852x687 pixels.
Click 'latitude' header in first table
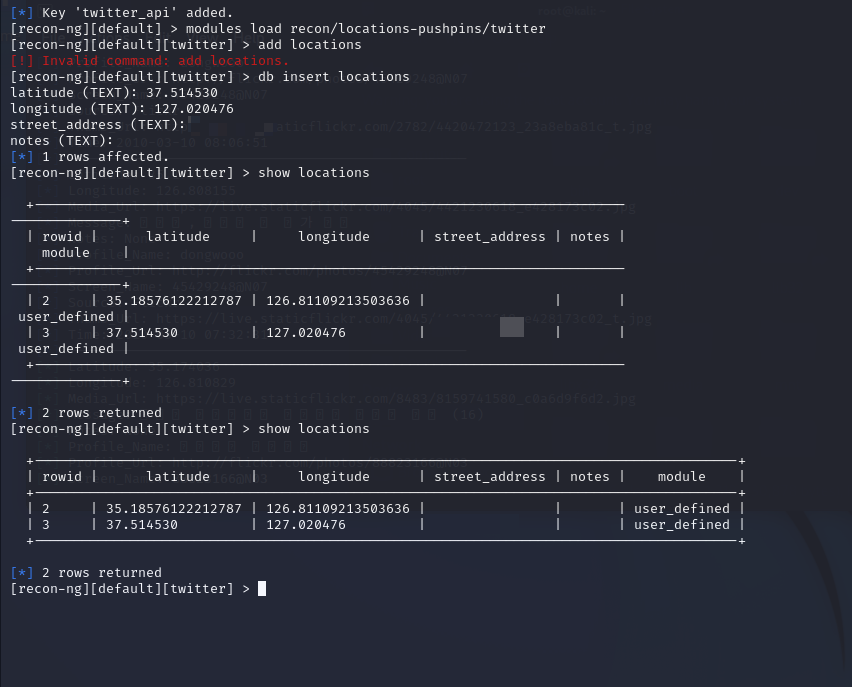pos(178,237)
